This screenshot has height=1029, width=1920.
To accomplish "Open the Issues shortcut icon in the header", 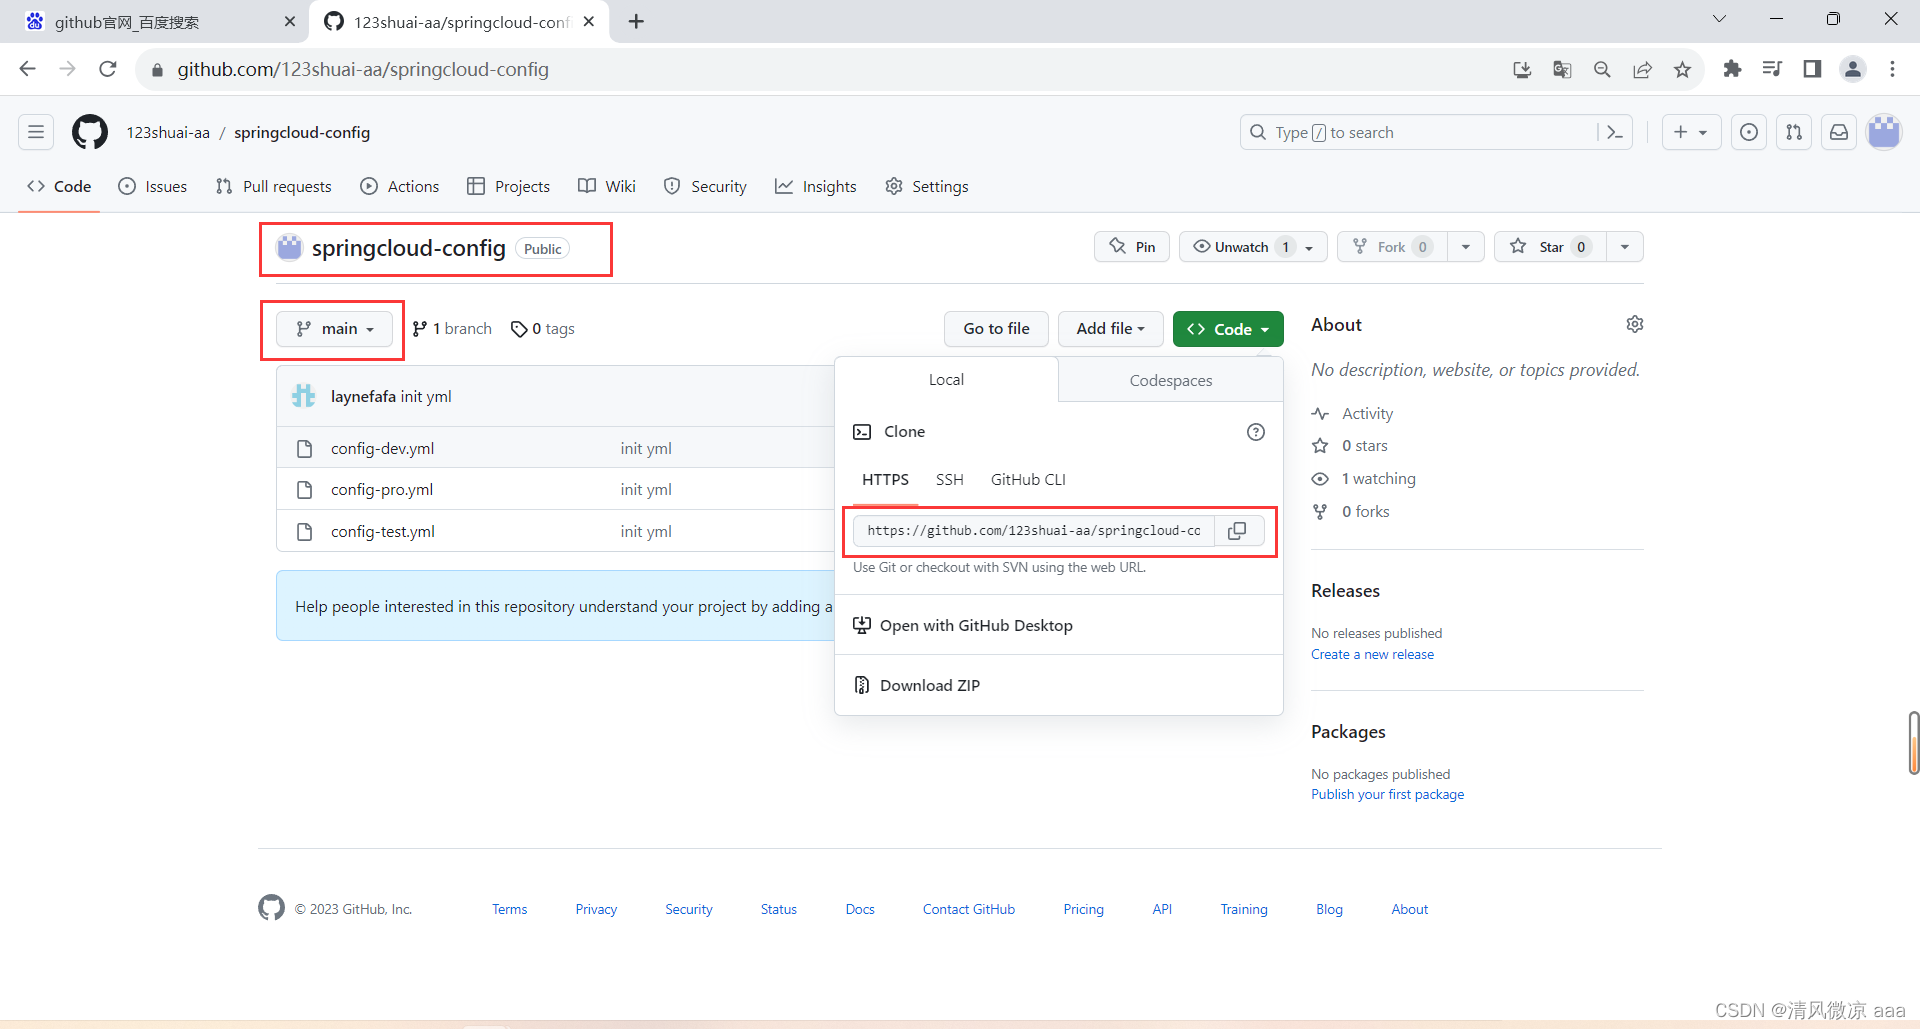I will pyautogui.click(x=1749, y=132).
